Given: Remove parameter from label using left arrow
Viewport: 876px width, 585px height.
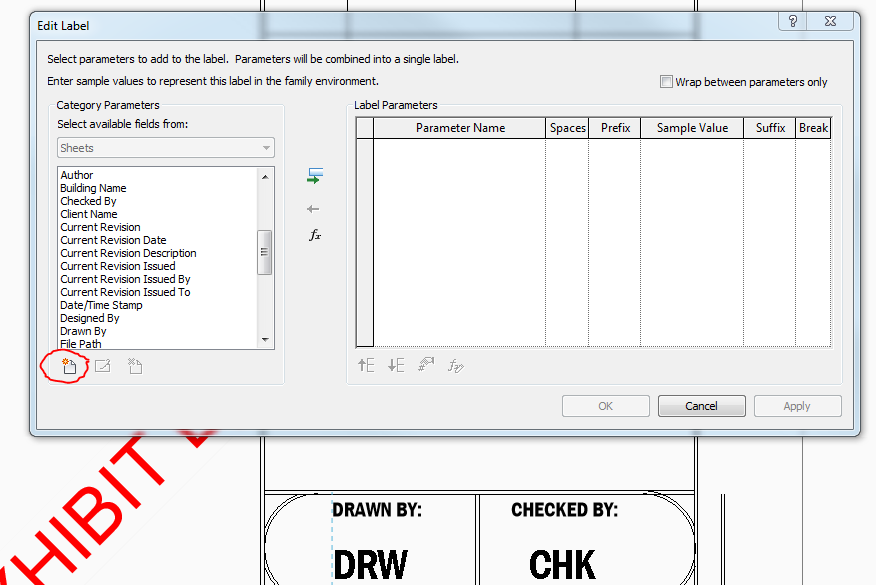Looking at the screenshot, I should tap(313, 209).
